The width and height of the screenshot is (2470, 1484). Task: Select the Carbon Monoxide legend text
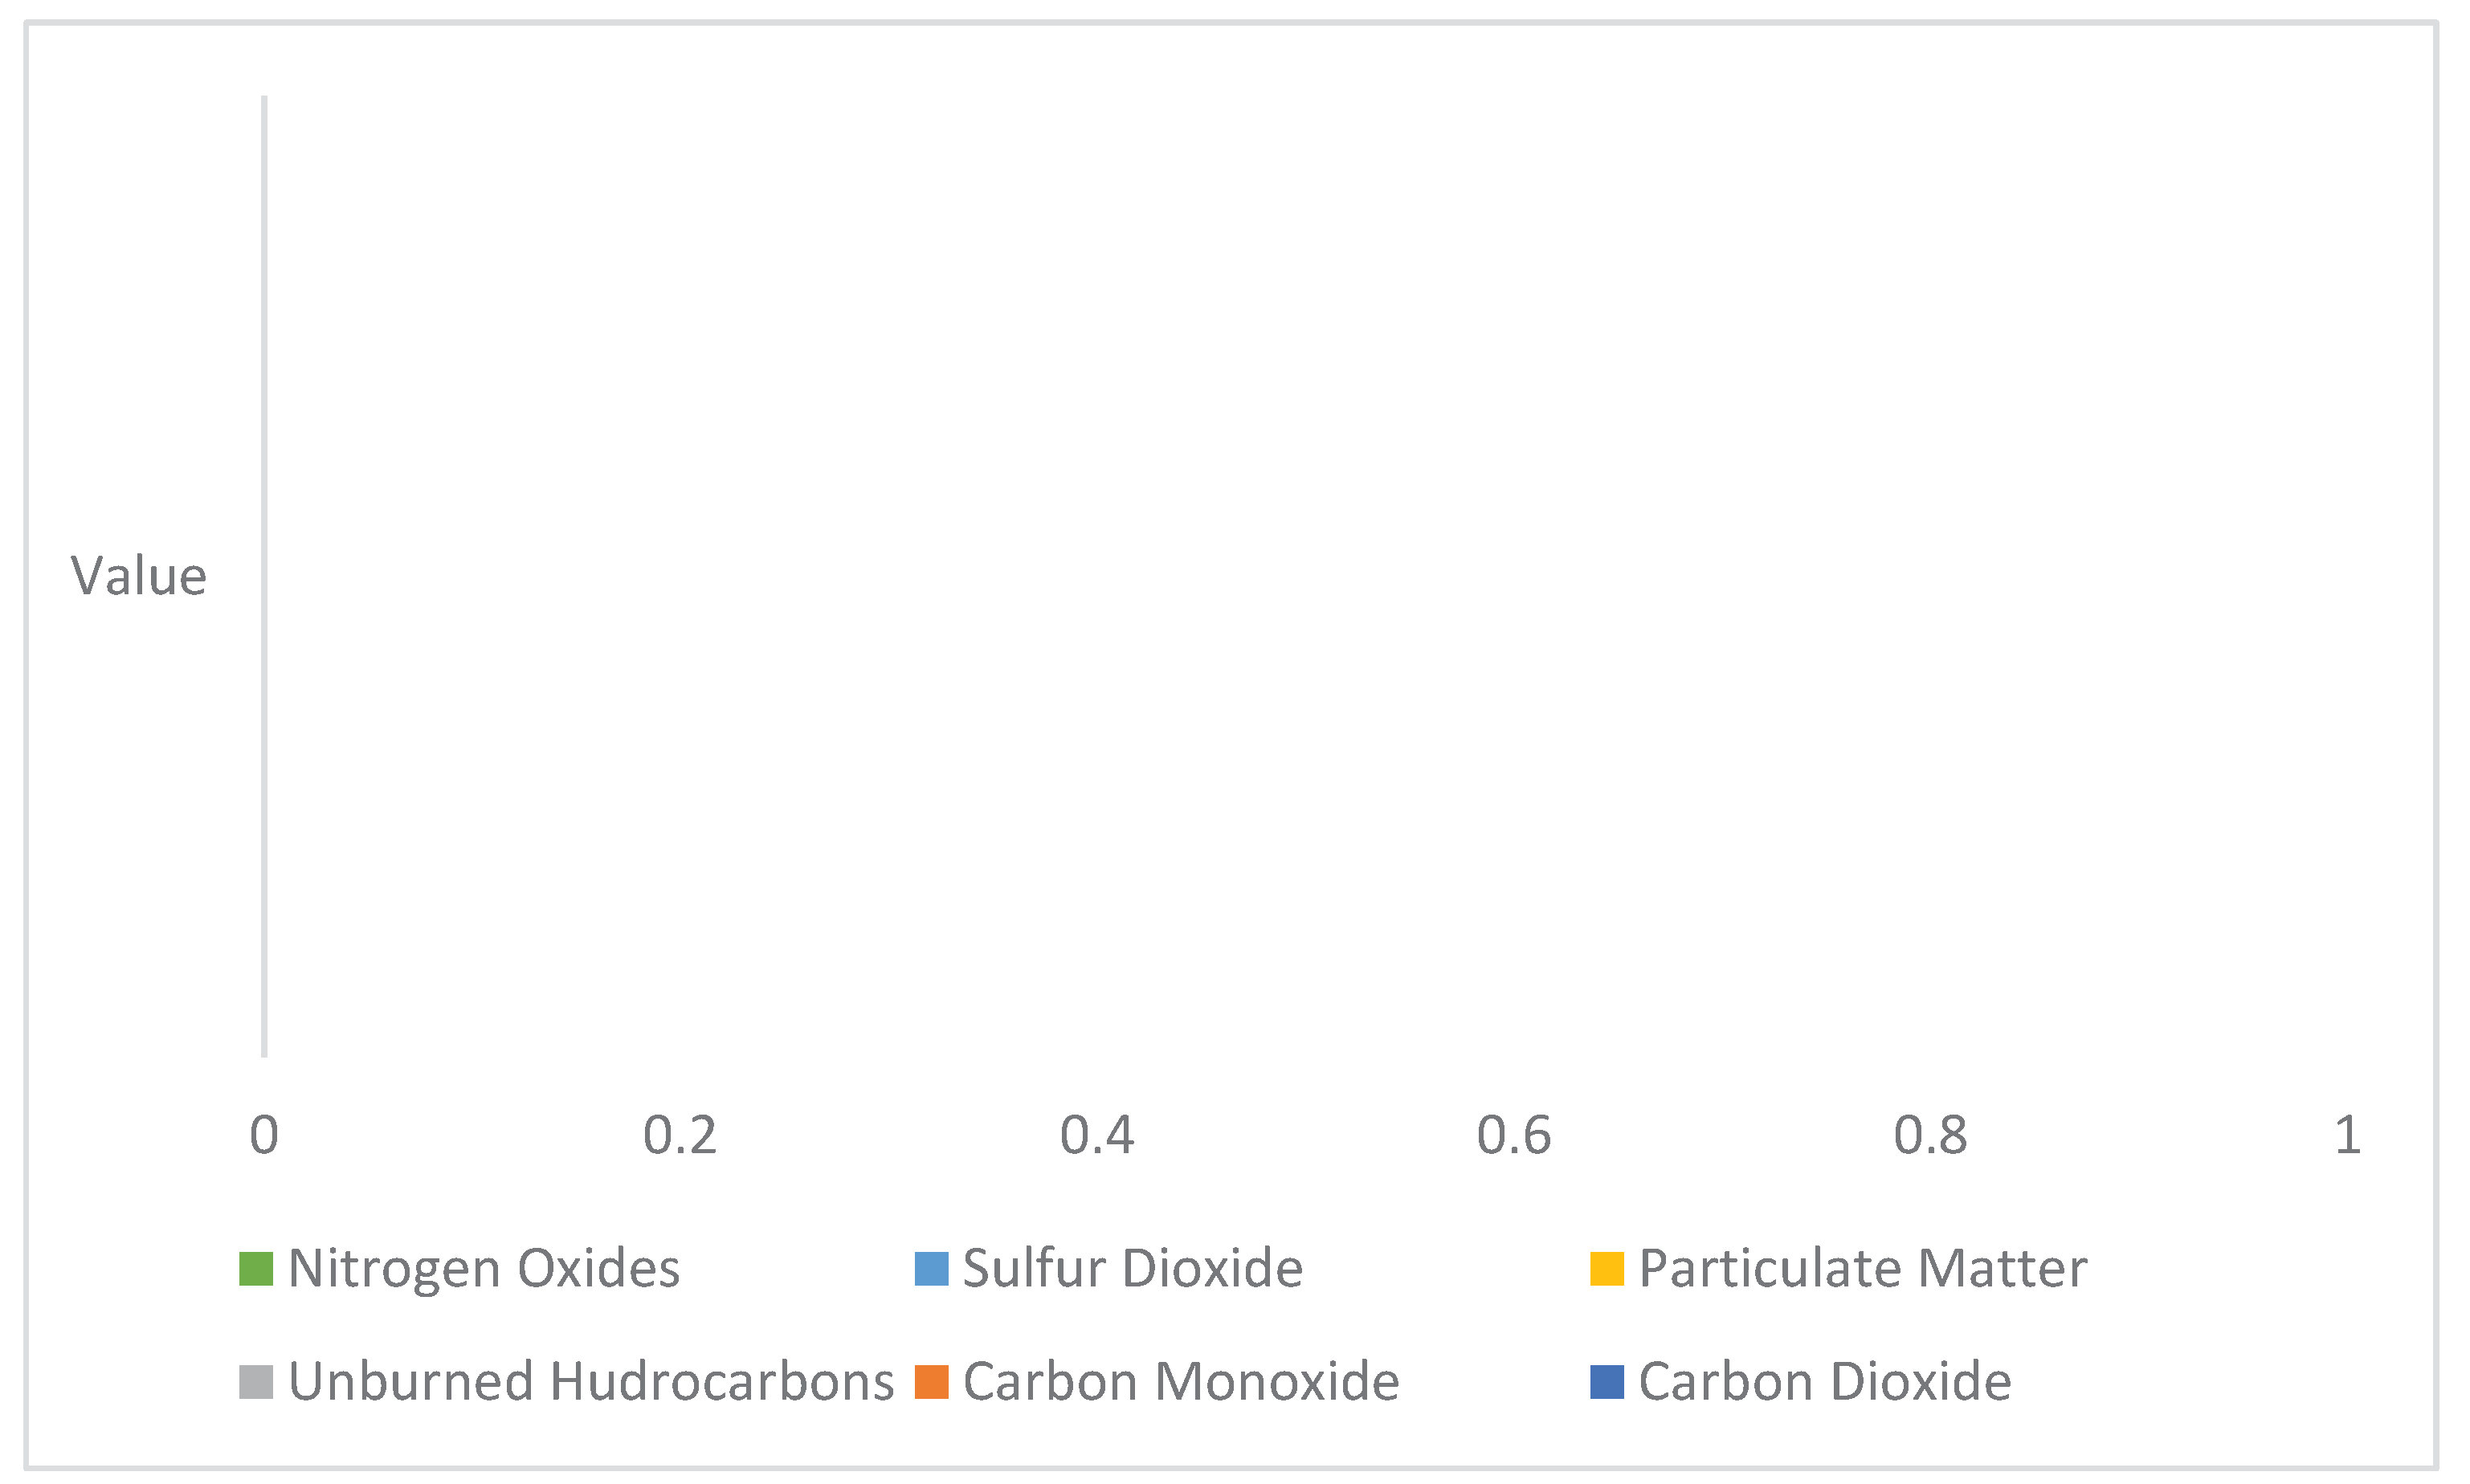[1180, 1382]
